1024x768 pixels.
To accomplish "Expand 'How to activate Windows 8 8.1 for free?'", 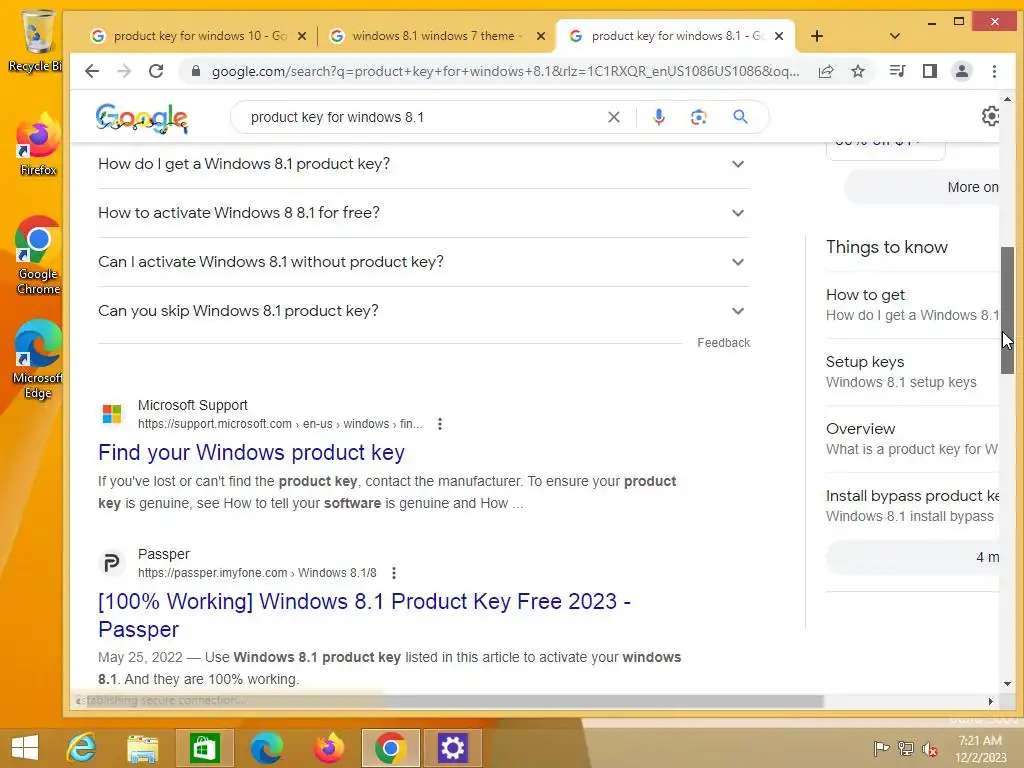I will tap(423, 213).
